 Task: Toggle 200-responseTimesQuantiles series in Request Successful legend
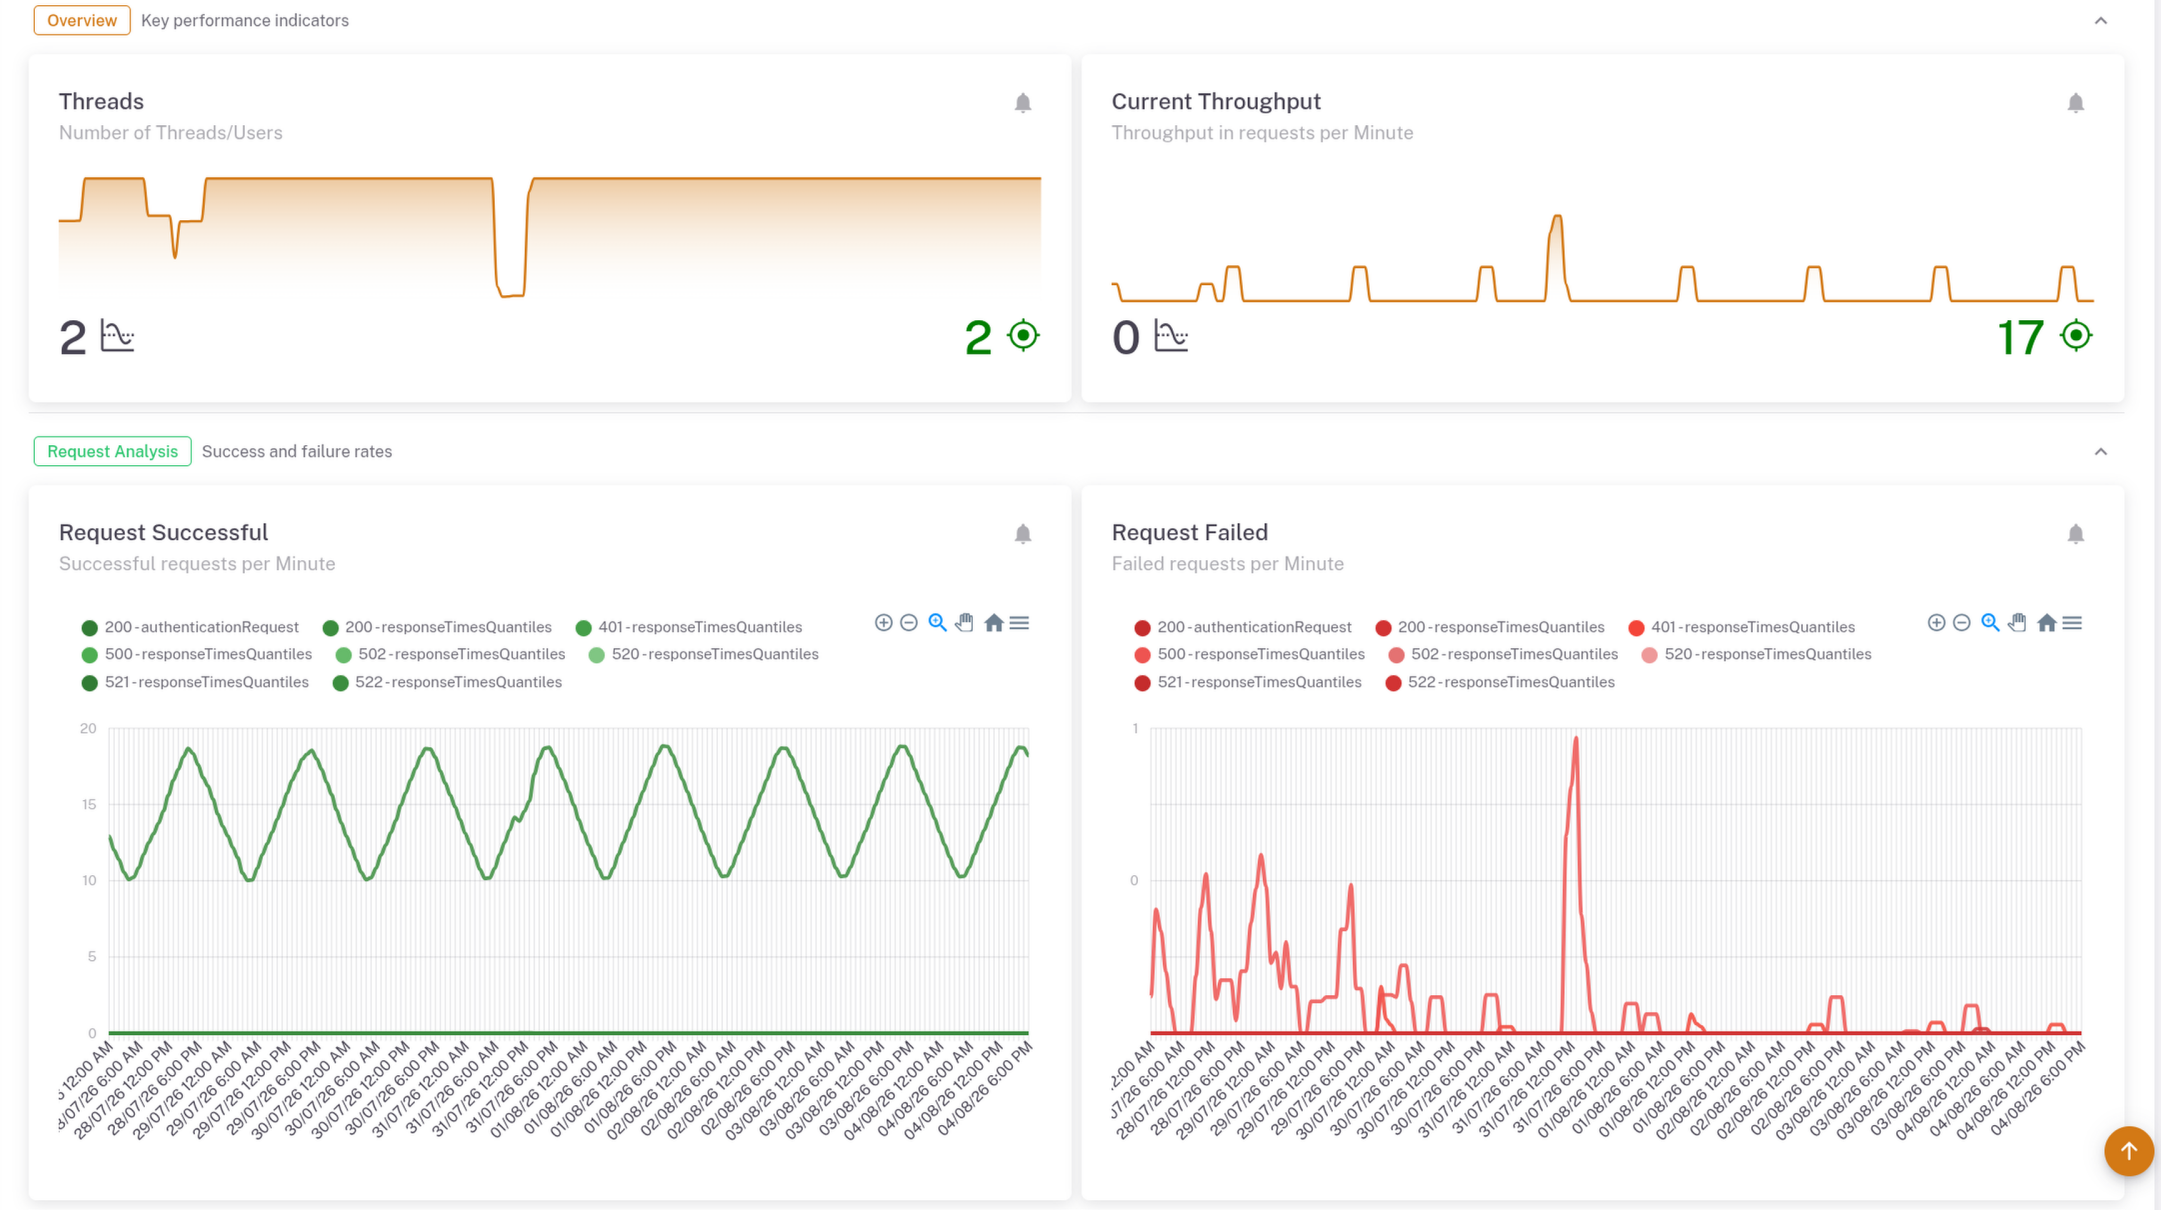coord(437,627)
